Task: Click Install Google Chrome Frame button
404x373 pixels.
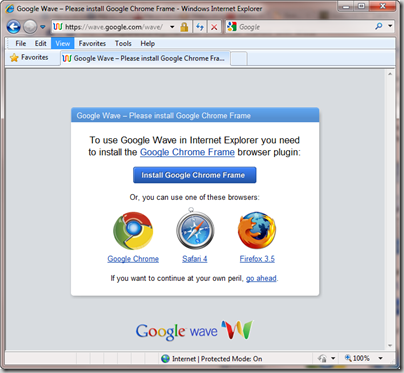Action: [195, 175]
